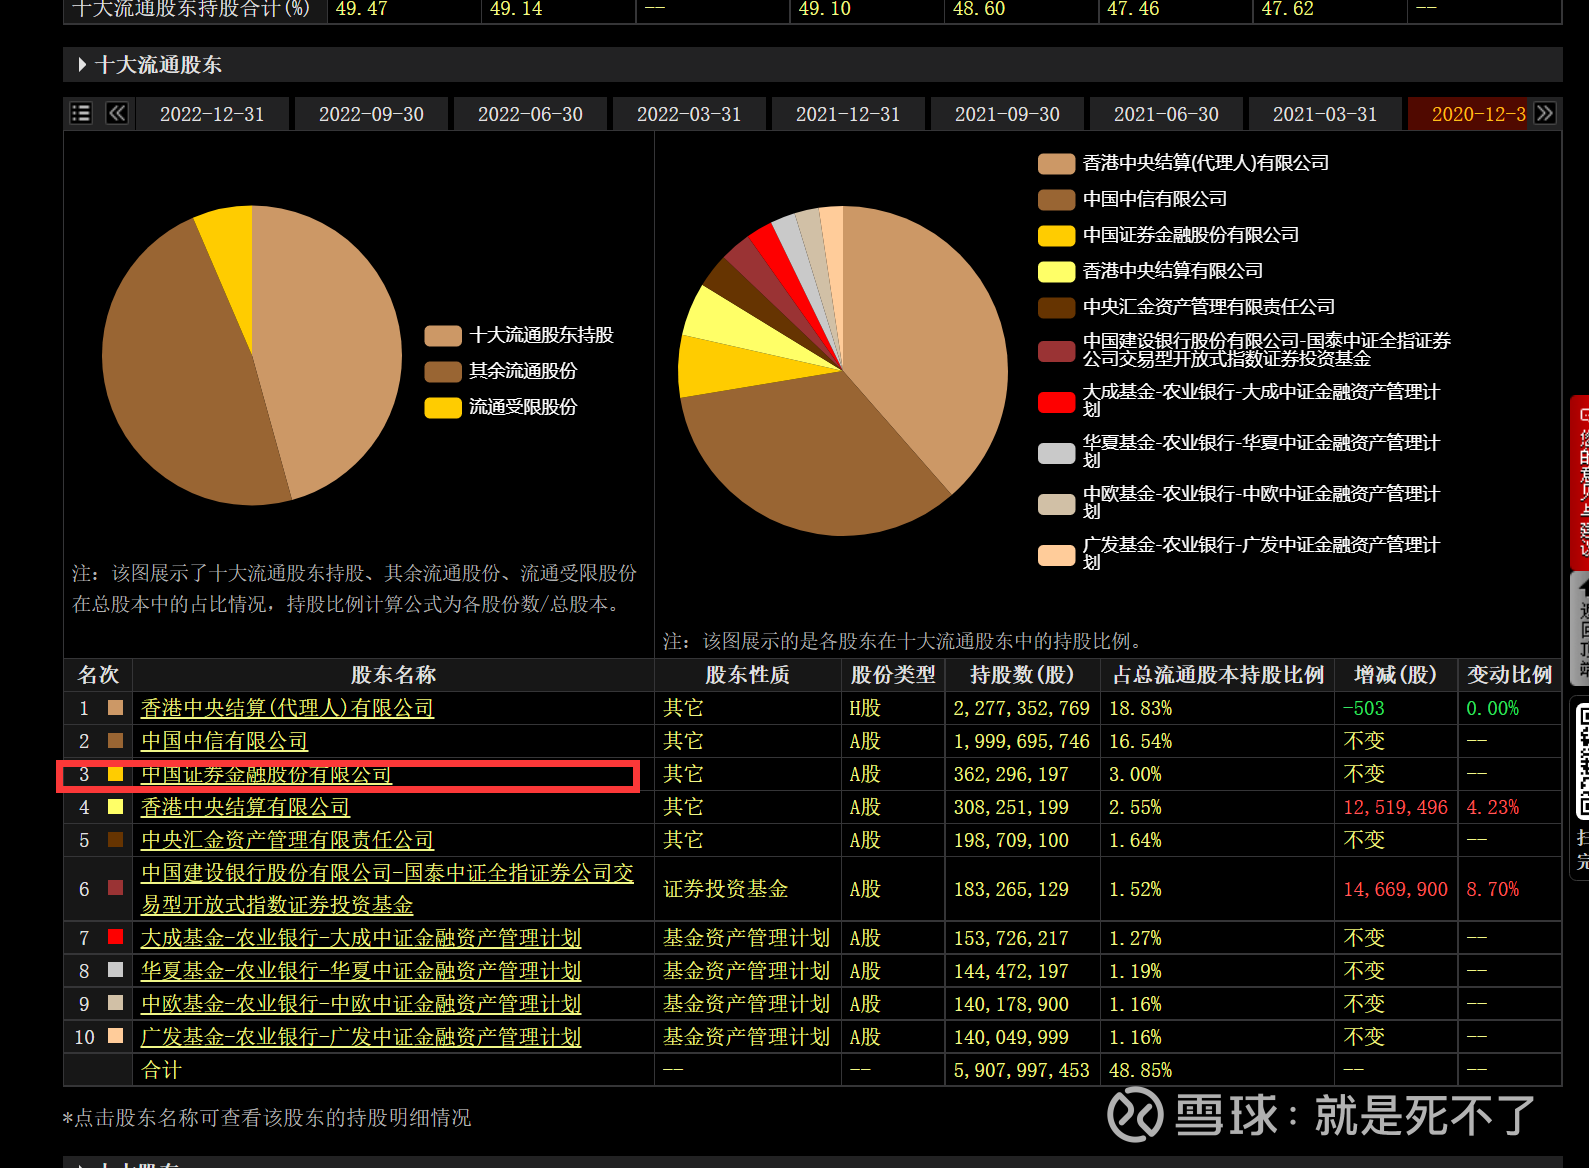Screen dimensions: 1589x1168
Task: Switch to the 2022-09-30 date tab
Action: [371, 114]
